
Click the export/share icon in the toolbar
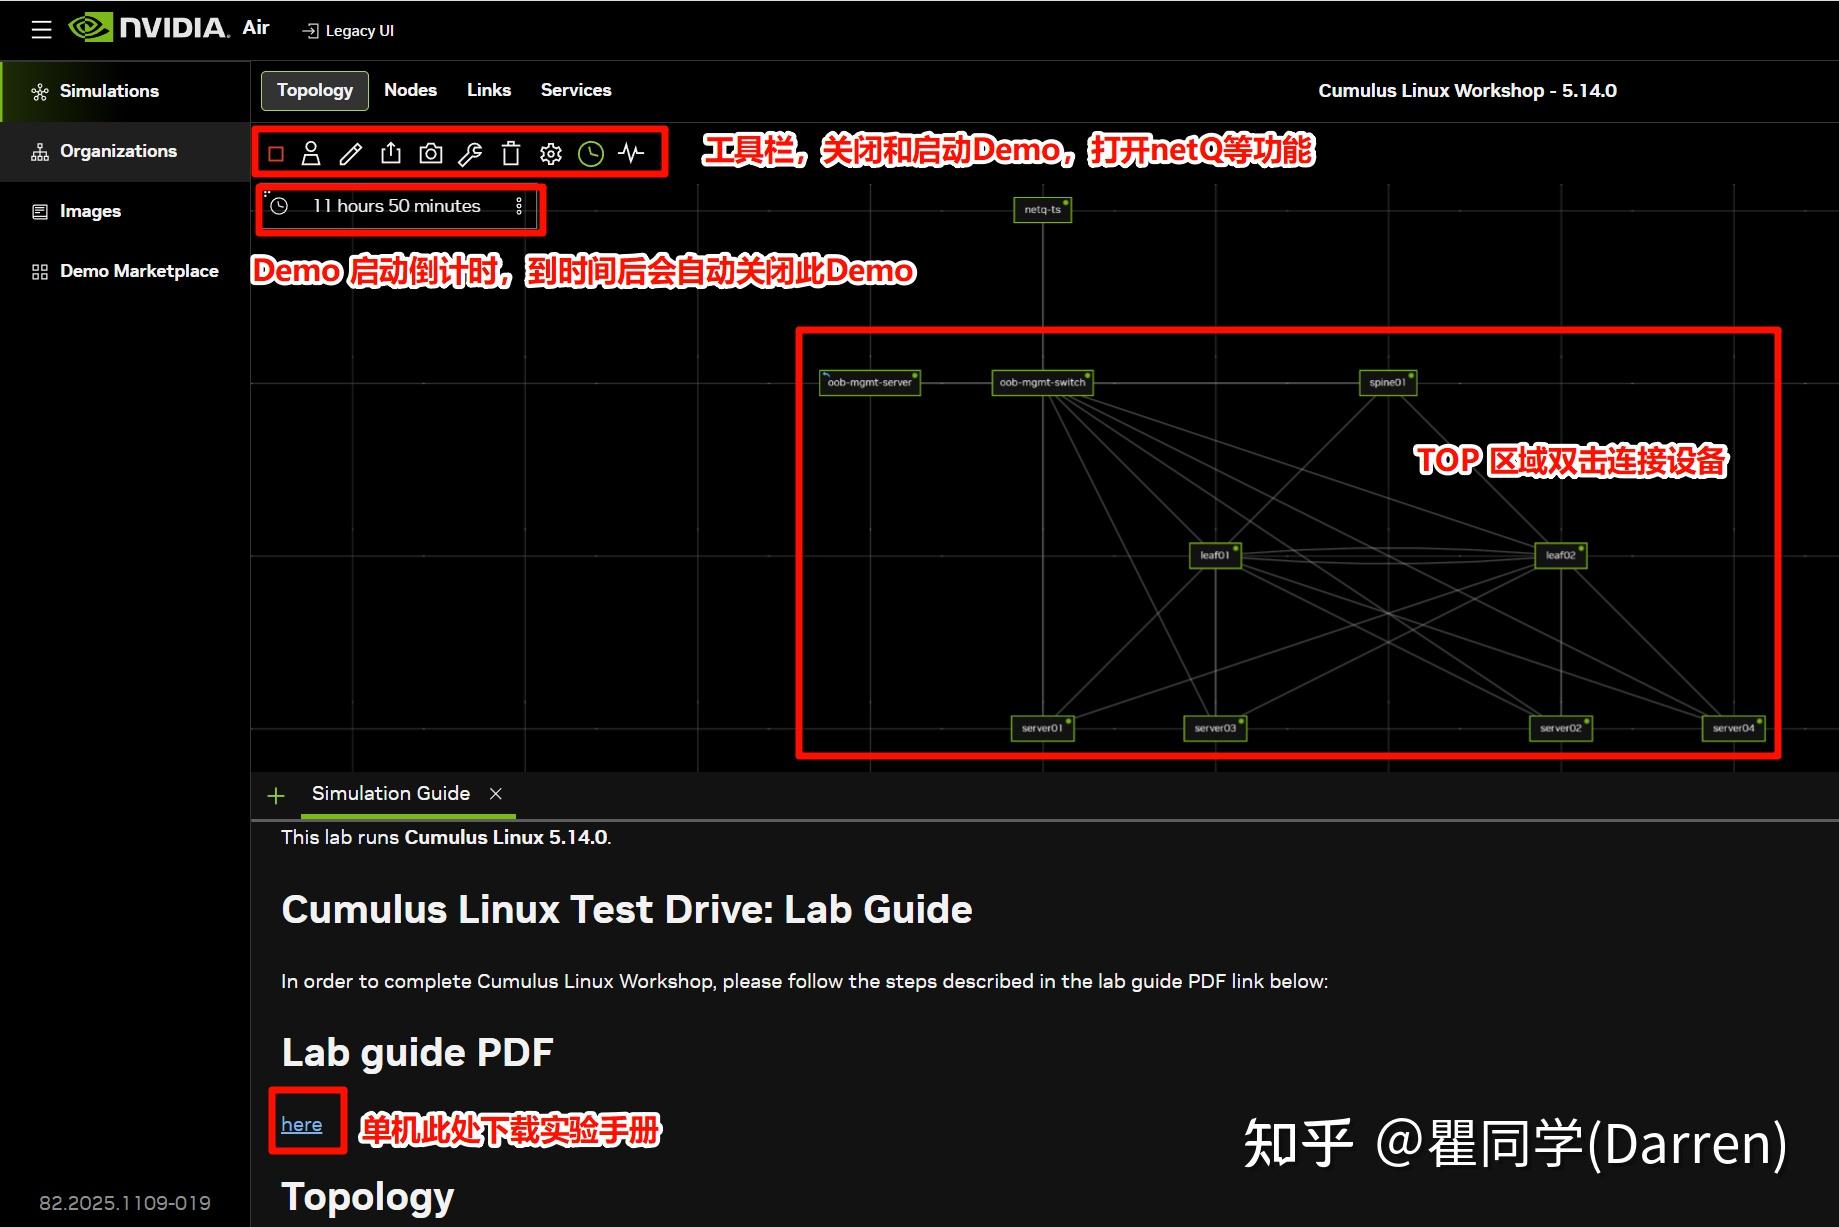pos(390,153)
